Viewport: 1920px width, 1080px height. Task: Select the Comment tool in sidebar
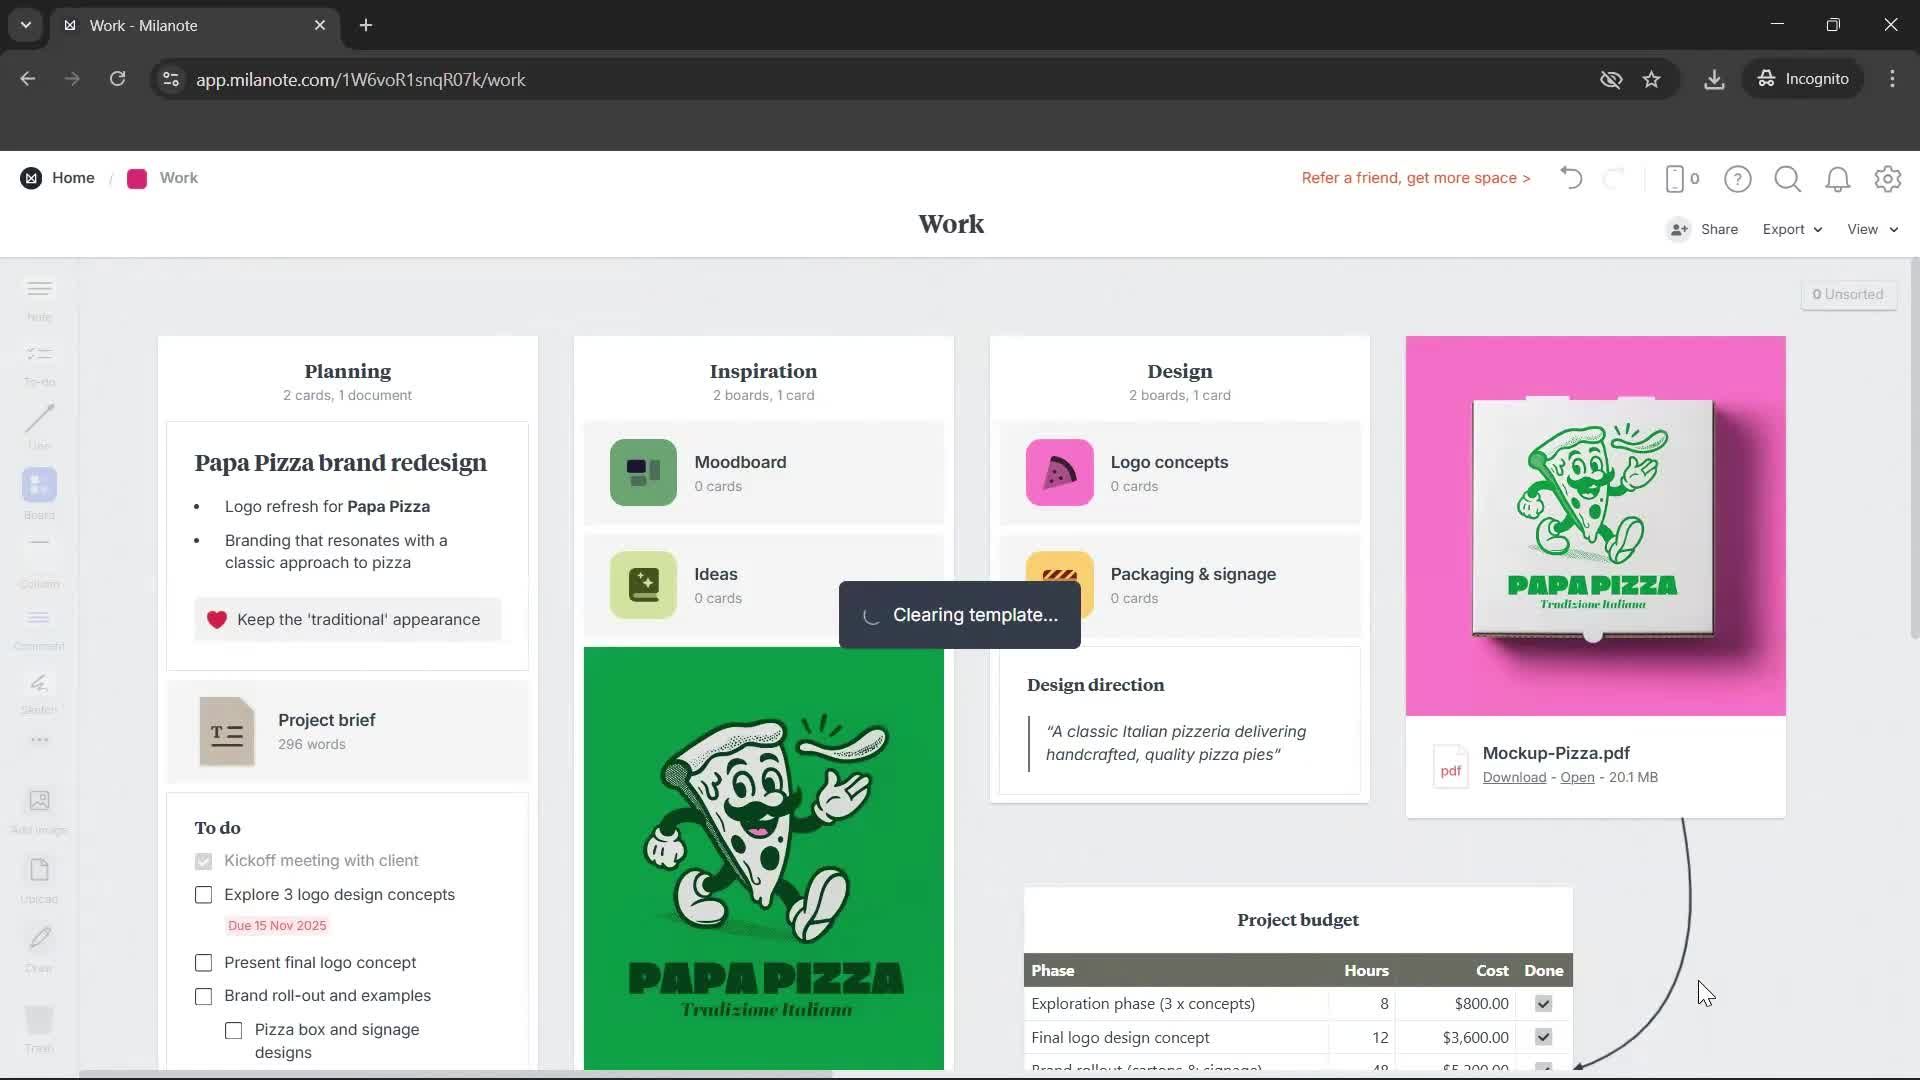point(38,624)
